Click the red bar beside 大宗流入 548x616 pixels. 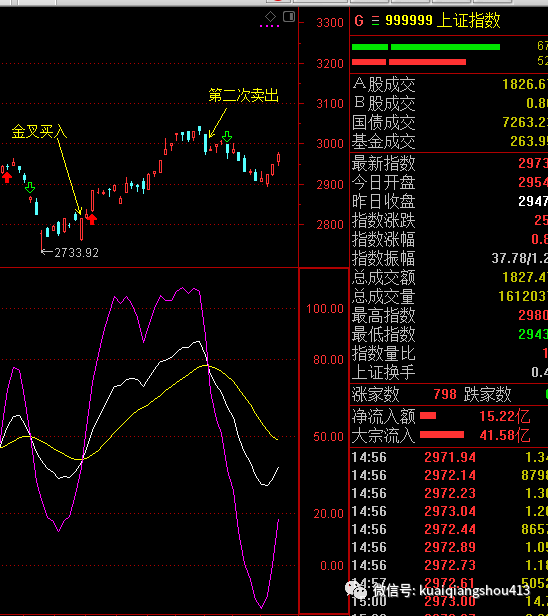(442, 434)
